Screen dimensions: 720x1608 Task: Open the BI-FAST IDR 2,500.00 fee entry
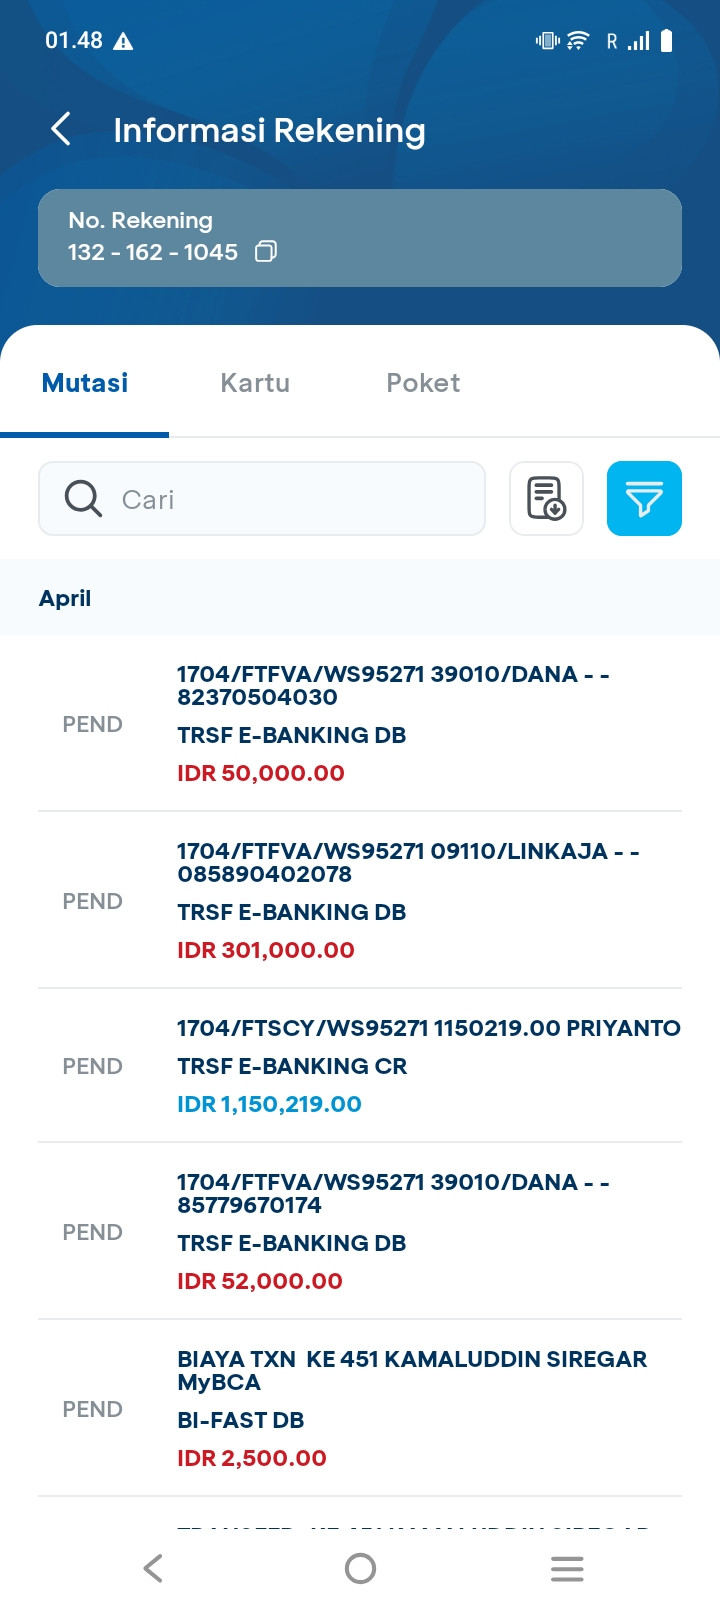[360, 1408]
